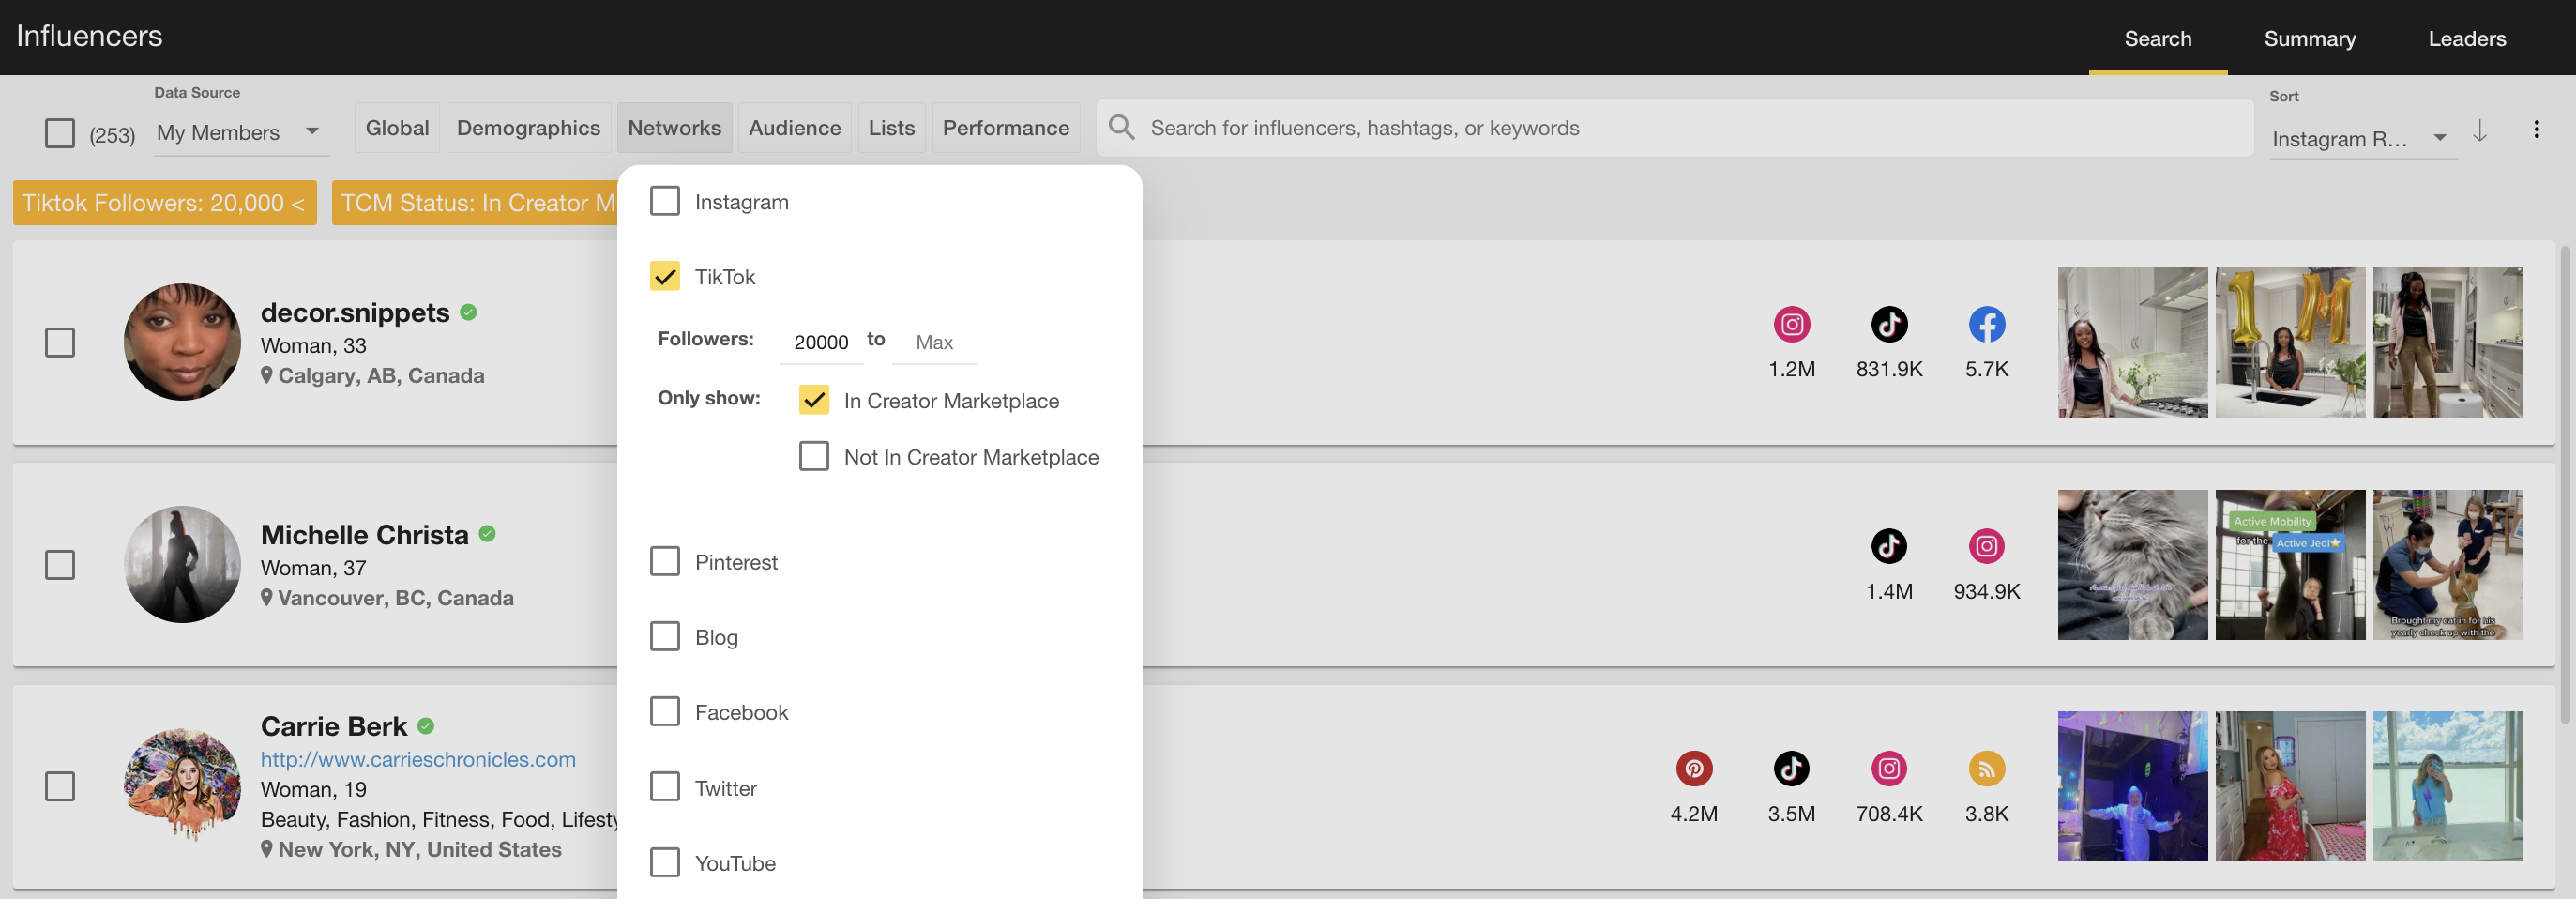Screen dimensions: 2576x899
Task: Click the sort direction arrow icon
Action: (2480, 131)
